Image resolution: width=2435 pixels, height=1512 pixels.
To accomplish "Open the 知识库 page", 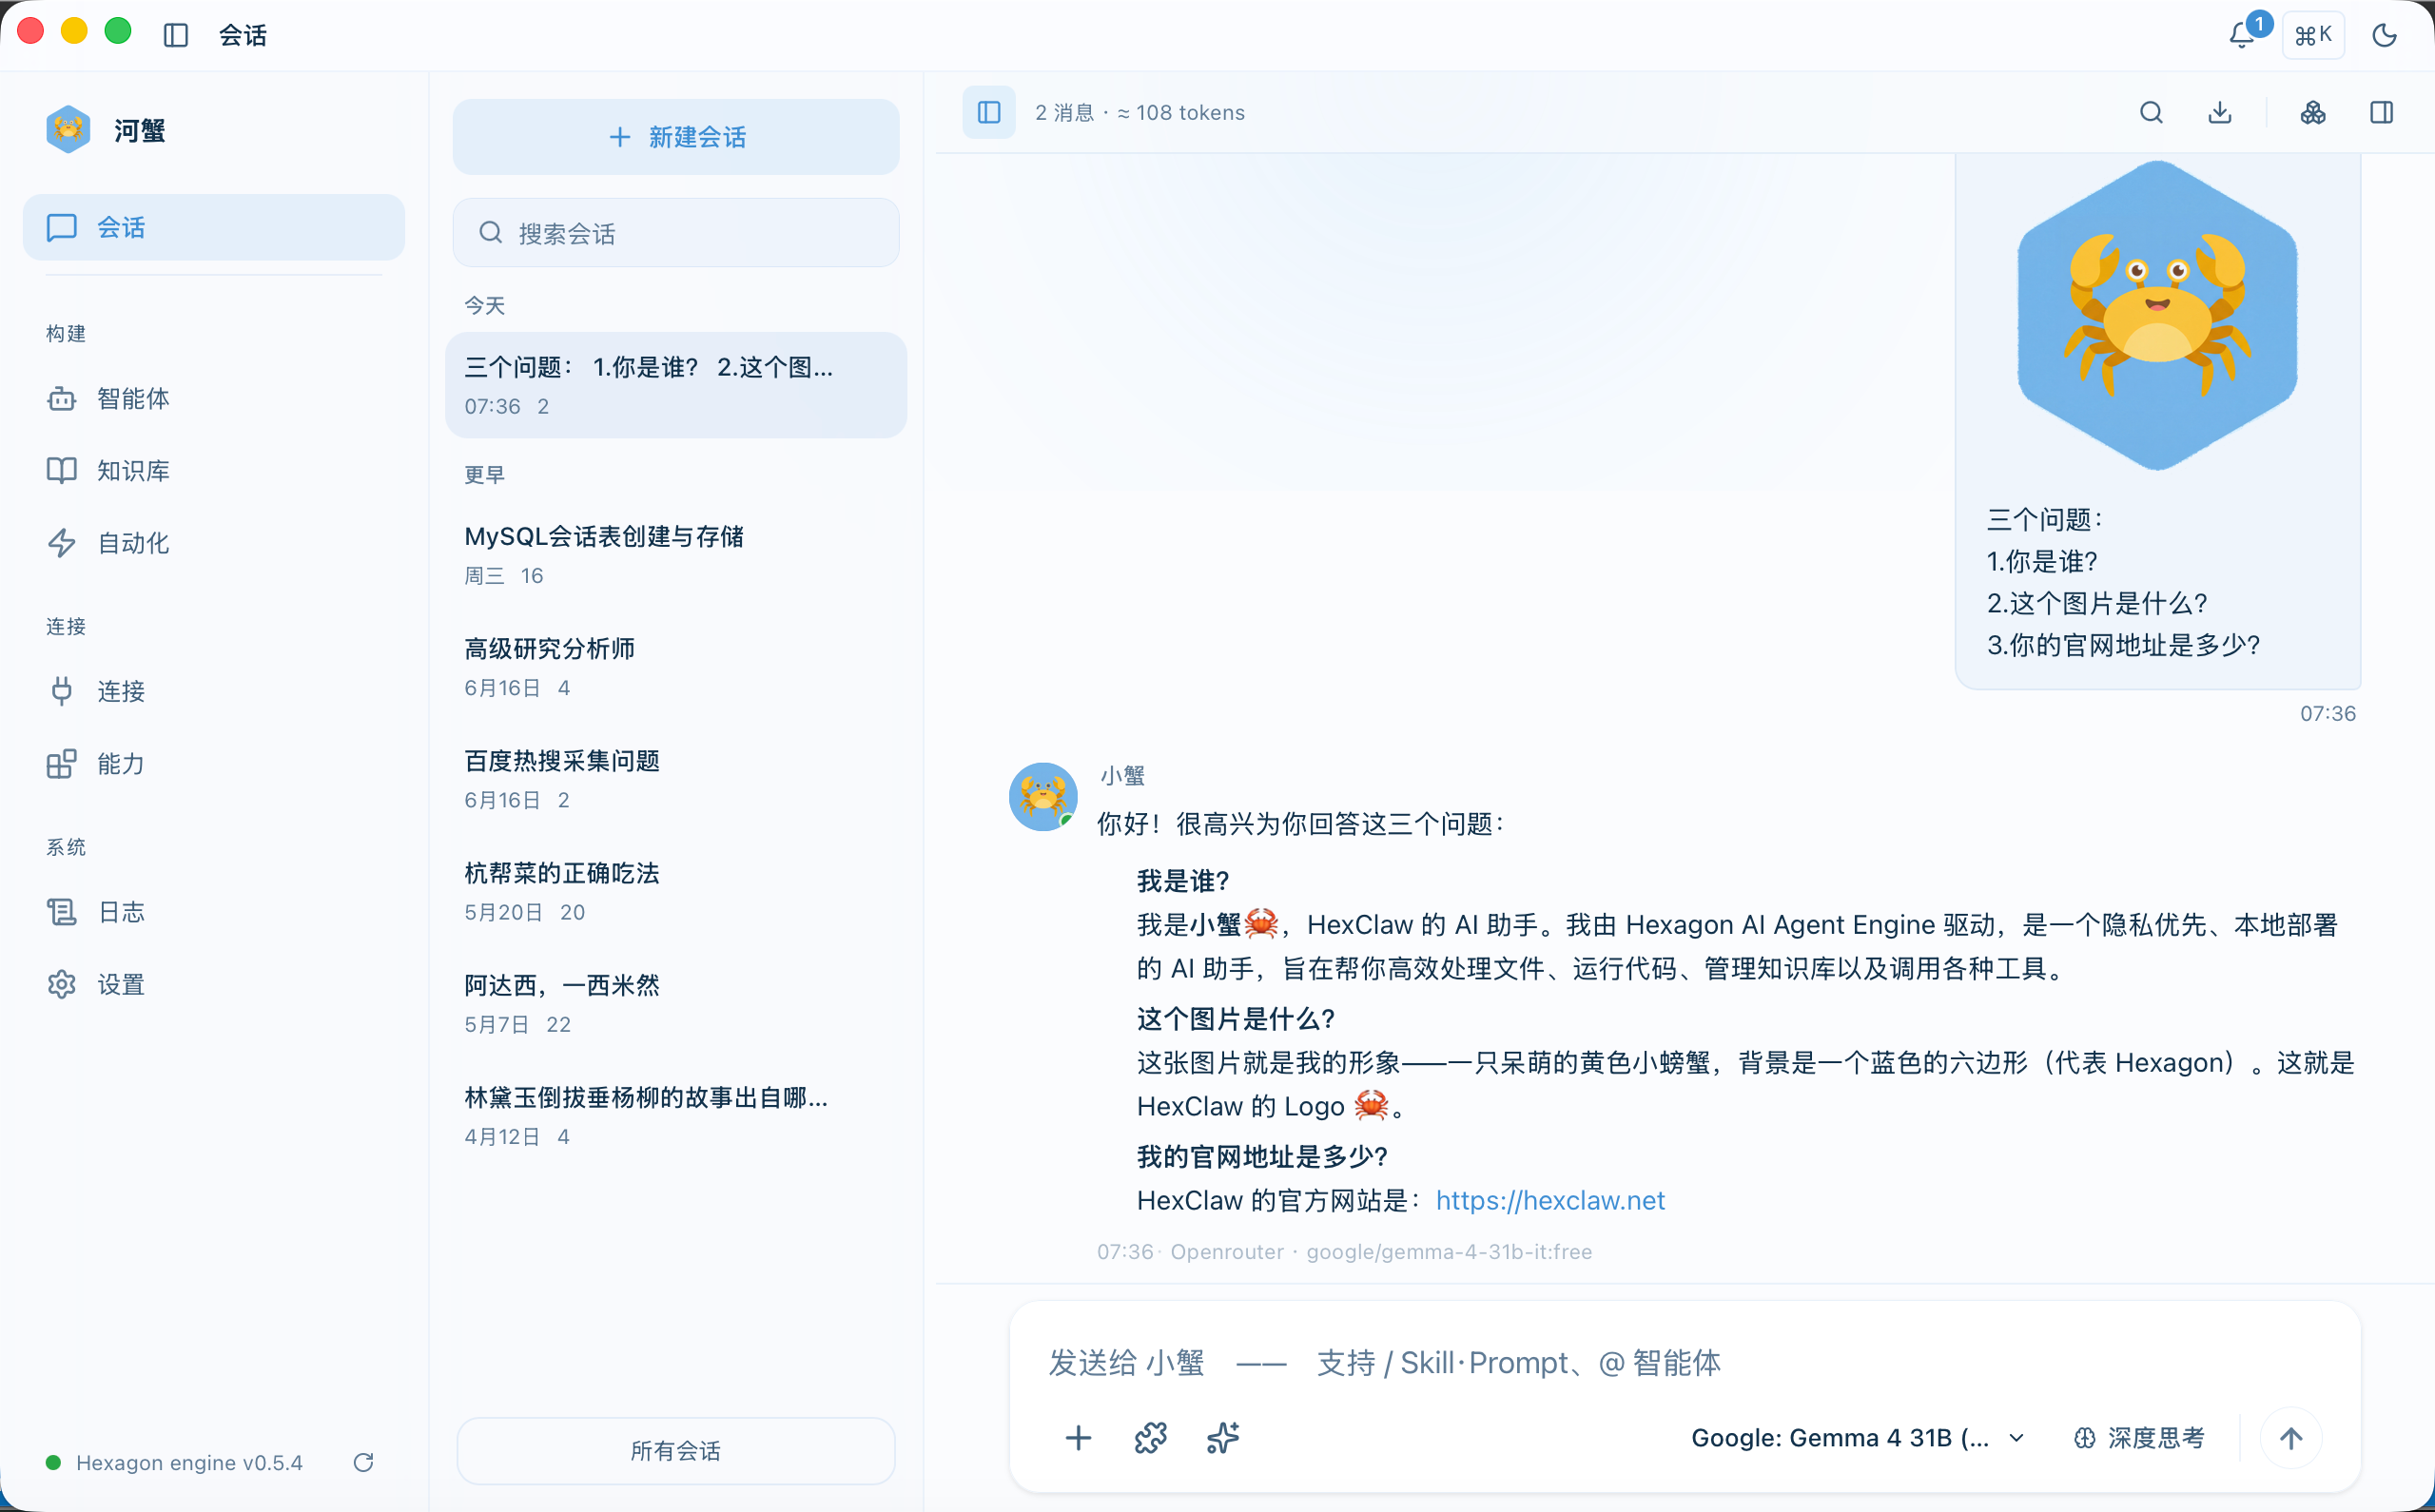I will tap(213, 471).
